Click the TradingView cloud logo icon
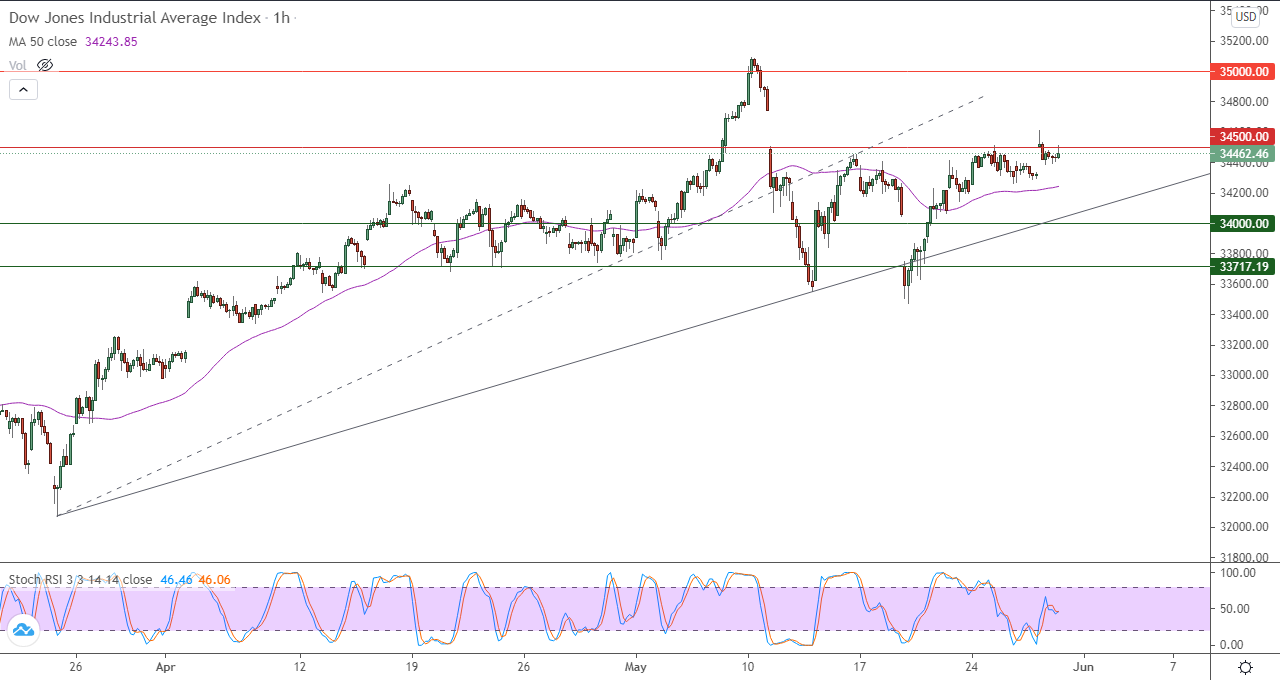The image size is (1280, 680). [22, 629]
